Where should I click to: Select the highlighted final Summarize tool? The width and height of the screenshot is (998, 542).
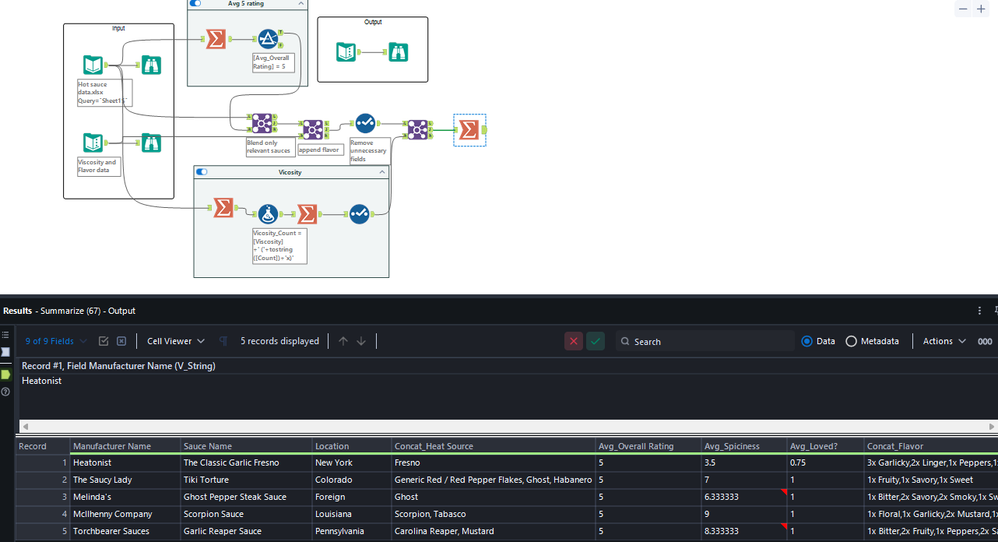pyautogui.click(x=468, y=130)
